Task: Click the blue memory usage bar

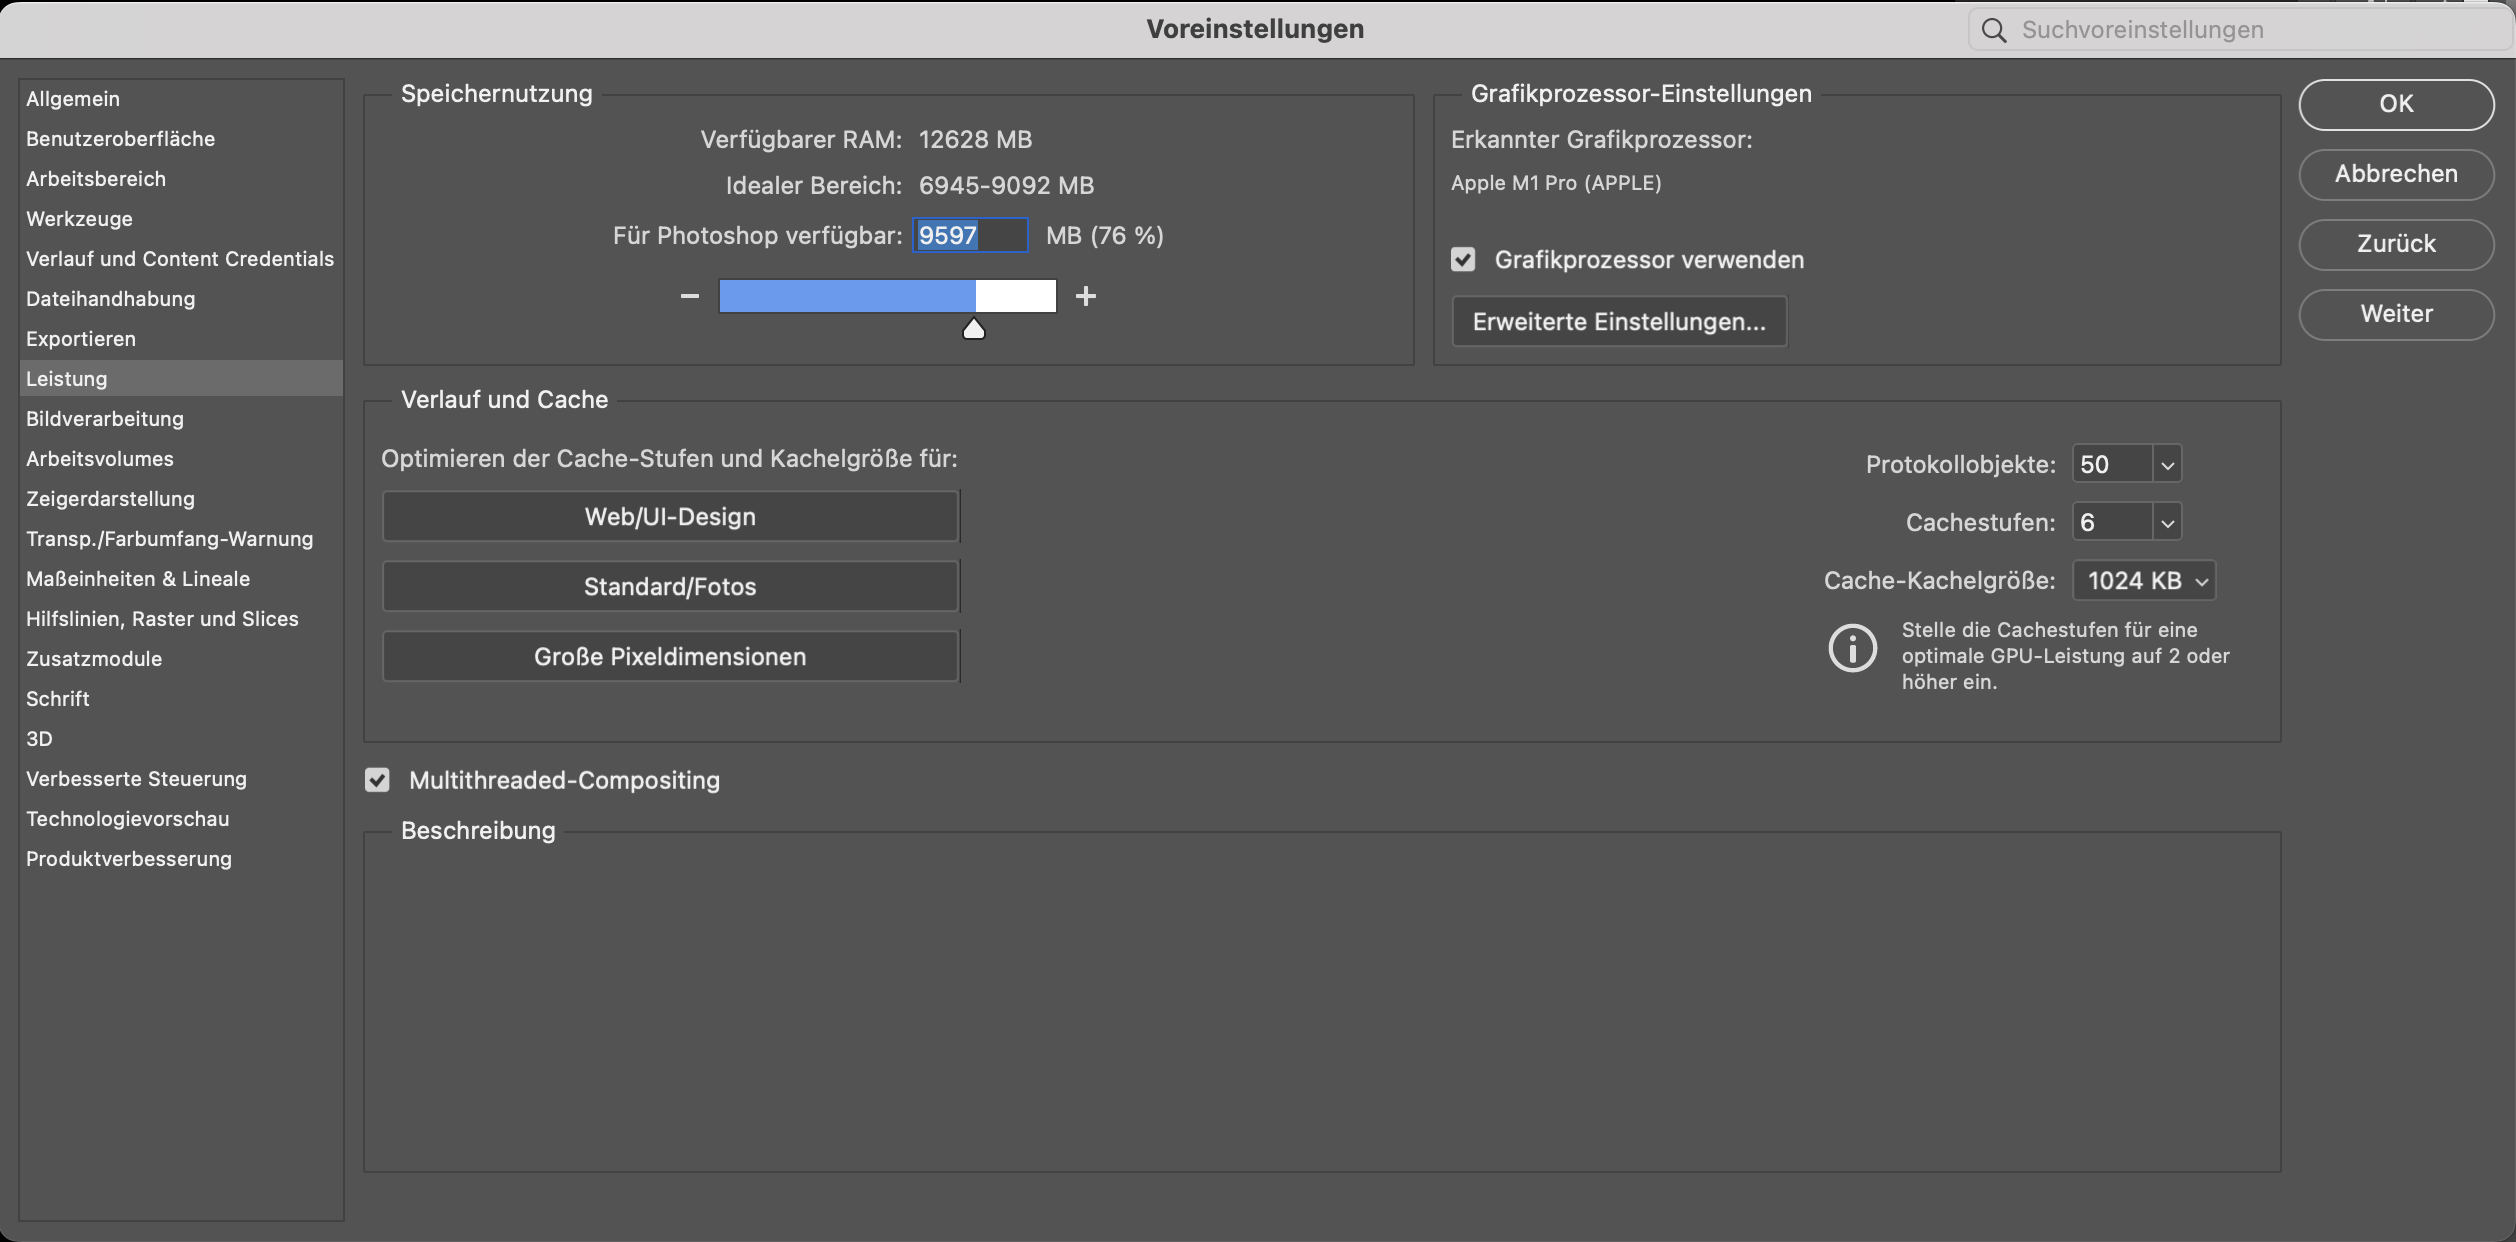Action: 847,296
